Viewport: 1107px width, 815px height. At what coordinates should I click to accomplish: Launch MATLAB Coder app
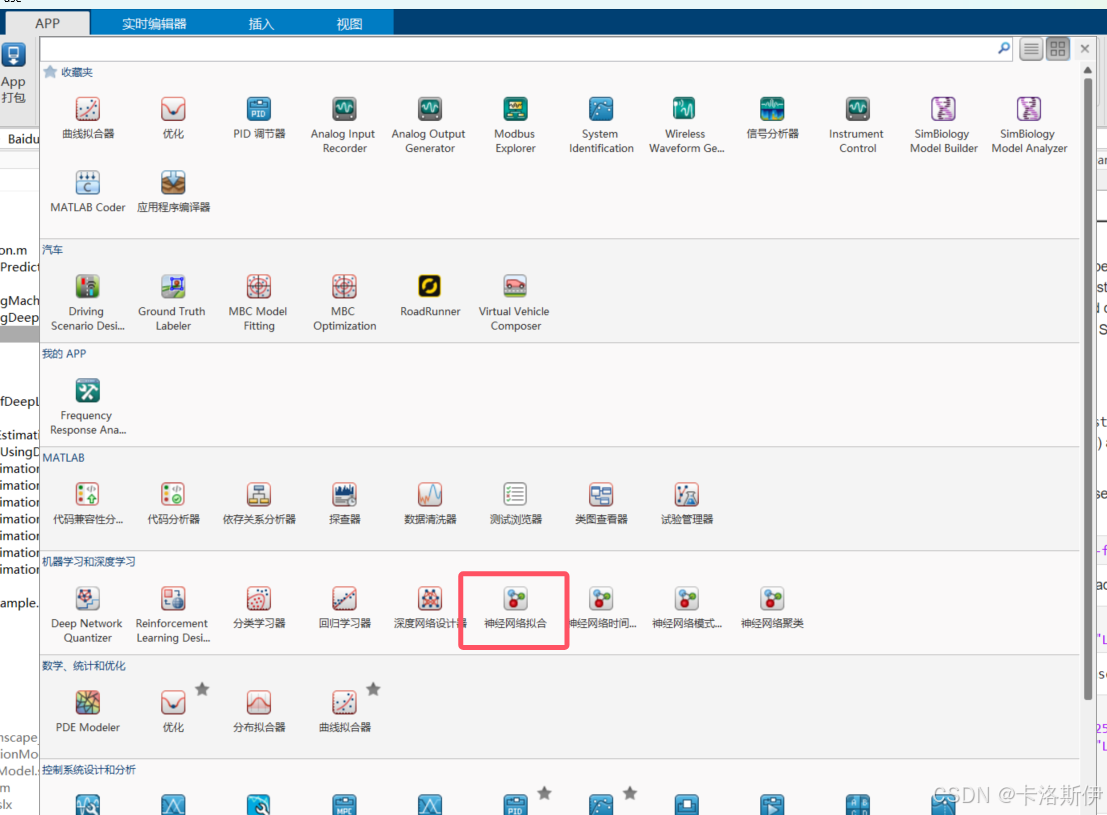tap(88, 191)
